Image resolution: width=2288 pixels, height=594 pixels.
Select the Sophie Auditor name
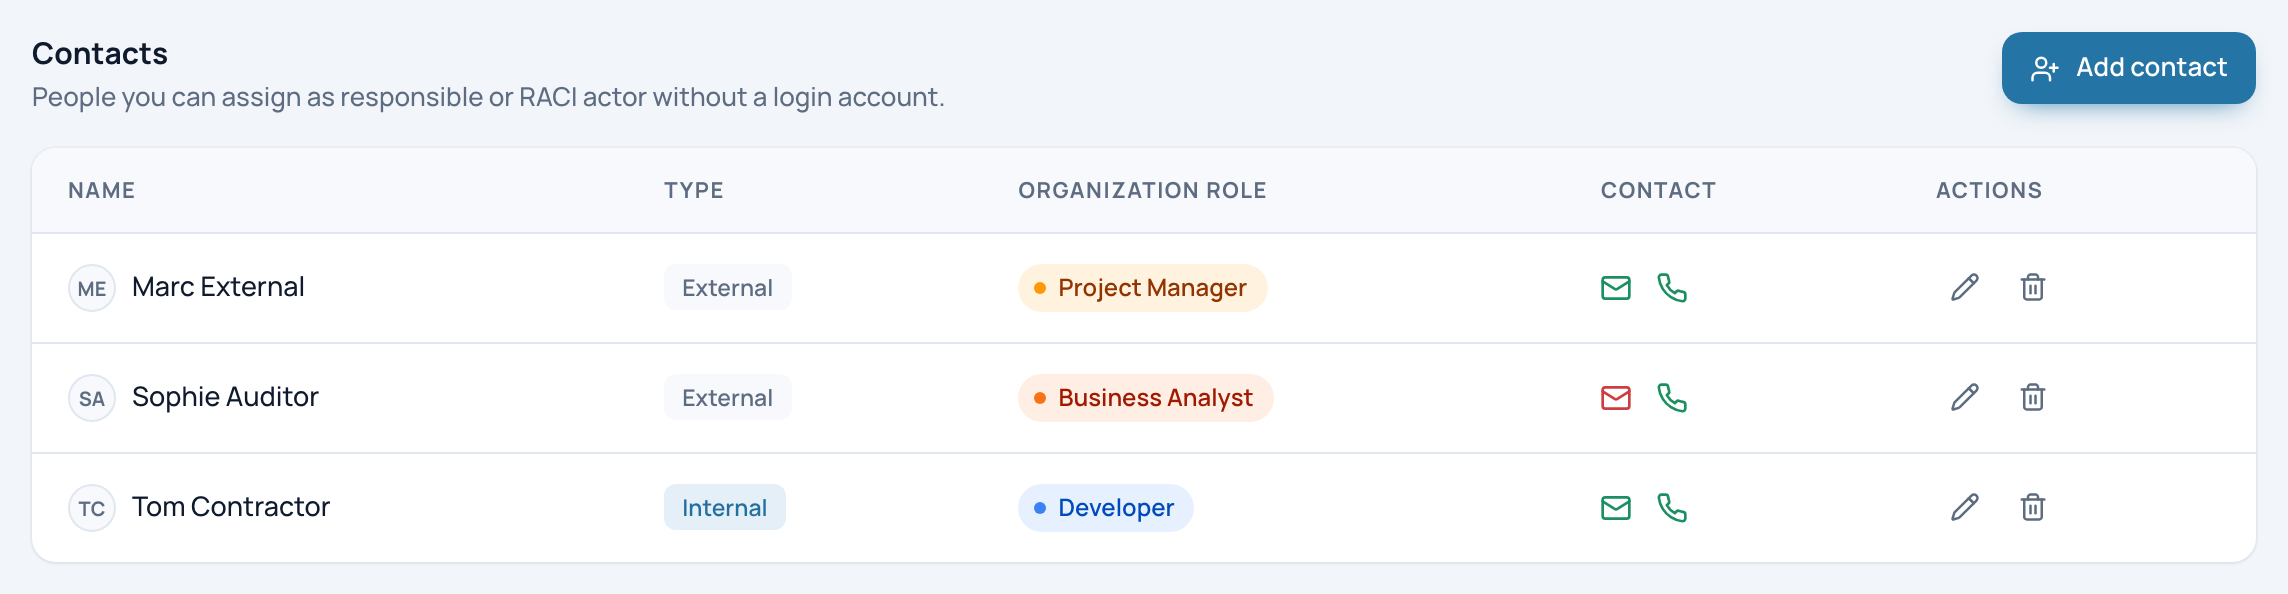225,397
